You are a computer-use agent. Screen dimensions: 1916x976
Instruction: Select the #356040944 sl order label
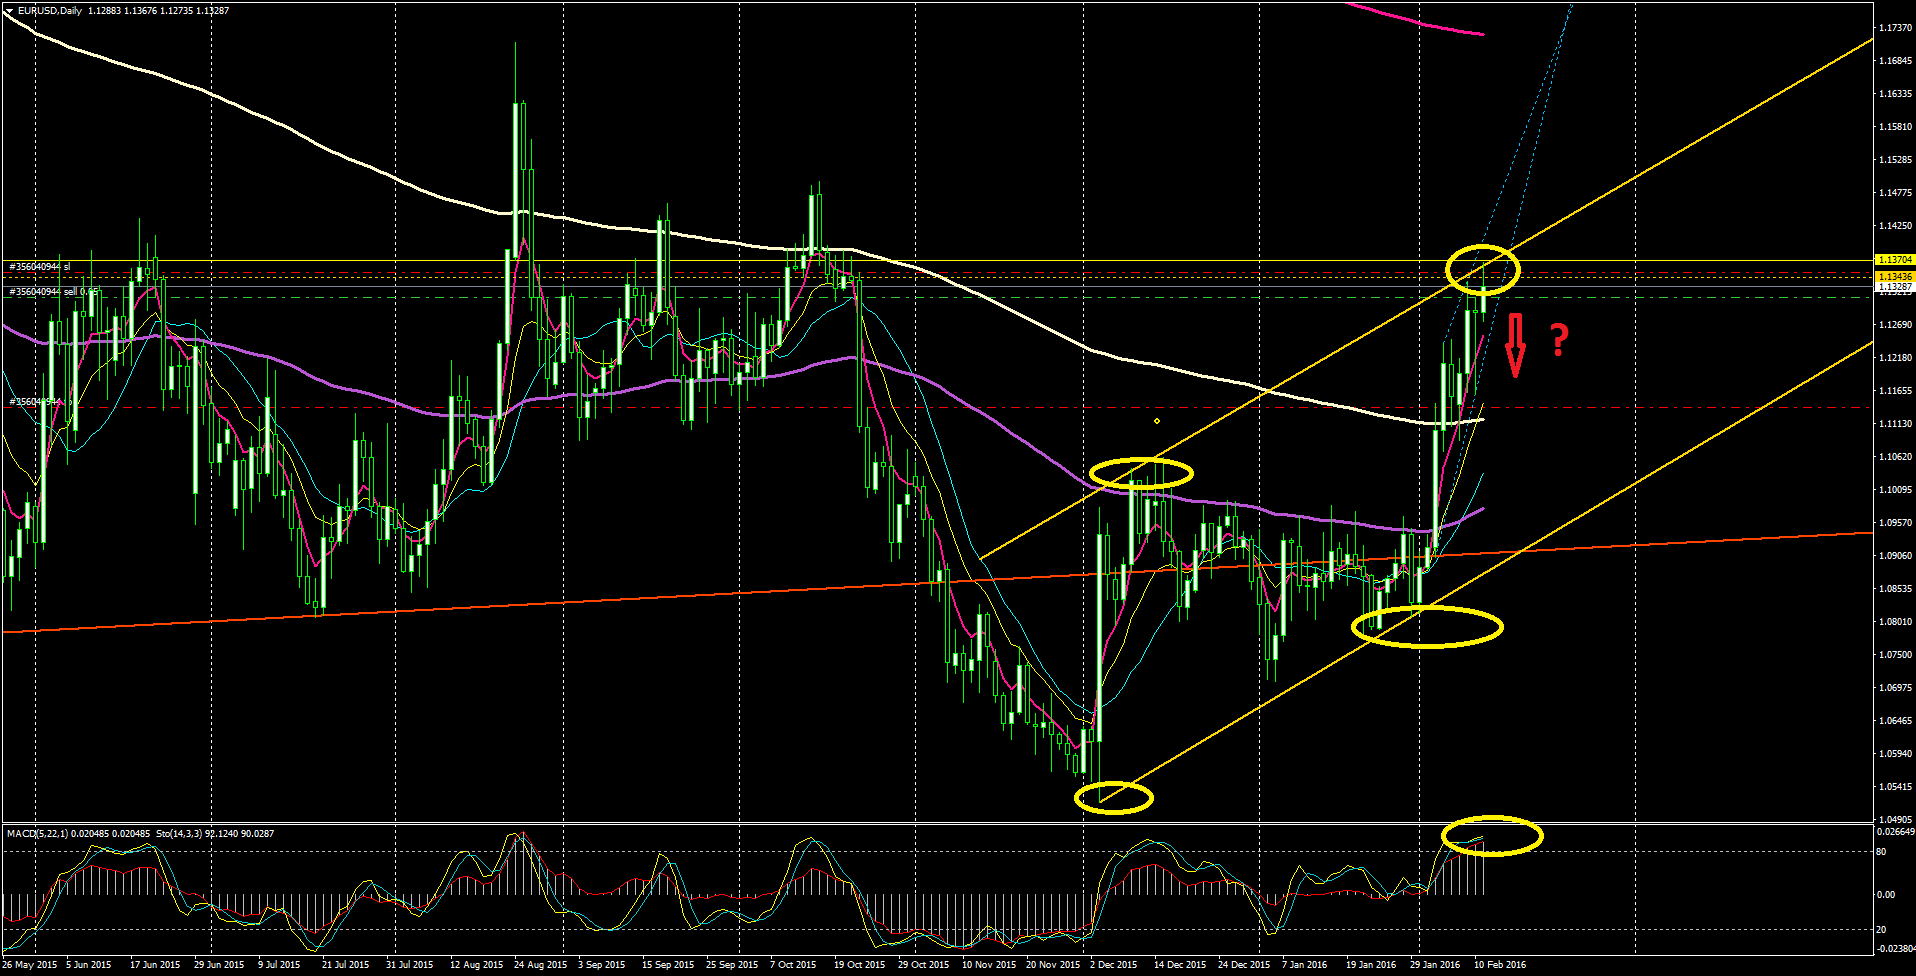click(x=40, y=267)
